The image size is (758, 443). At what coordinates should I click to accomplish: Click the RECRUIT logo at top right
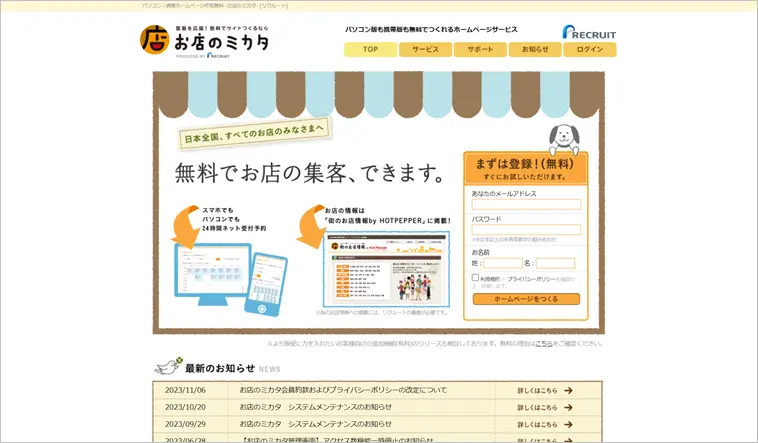click(589, 32)
